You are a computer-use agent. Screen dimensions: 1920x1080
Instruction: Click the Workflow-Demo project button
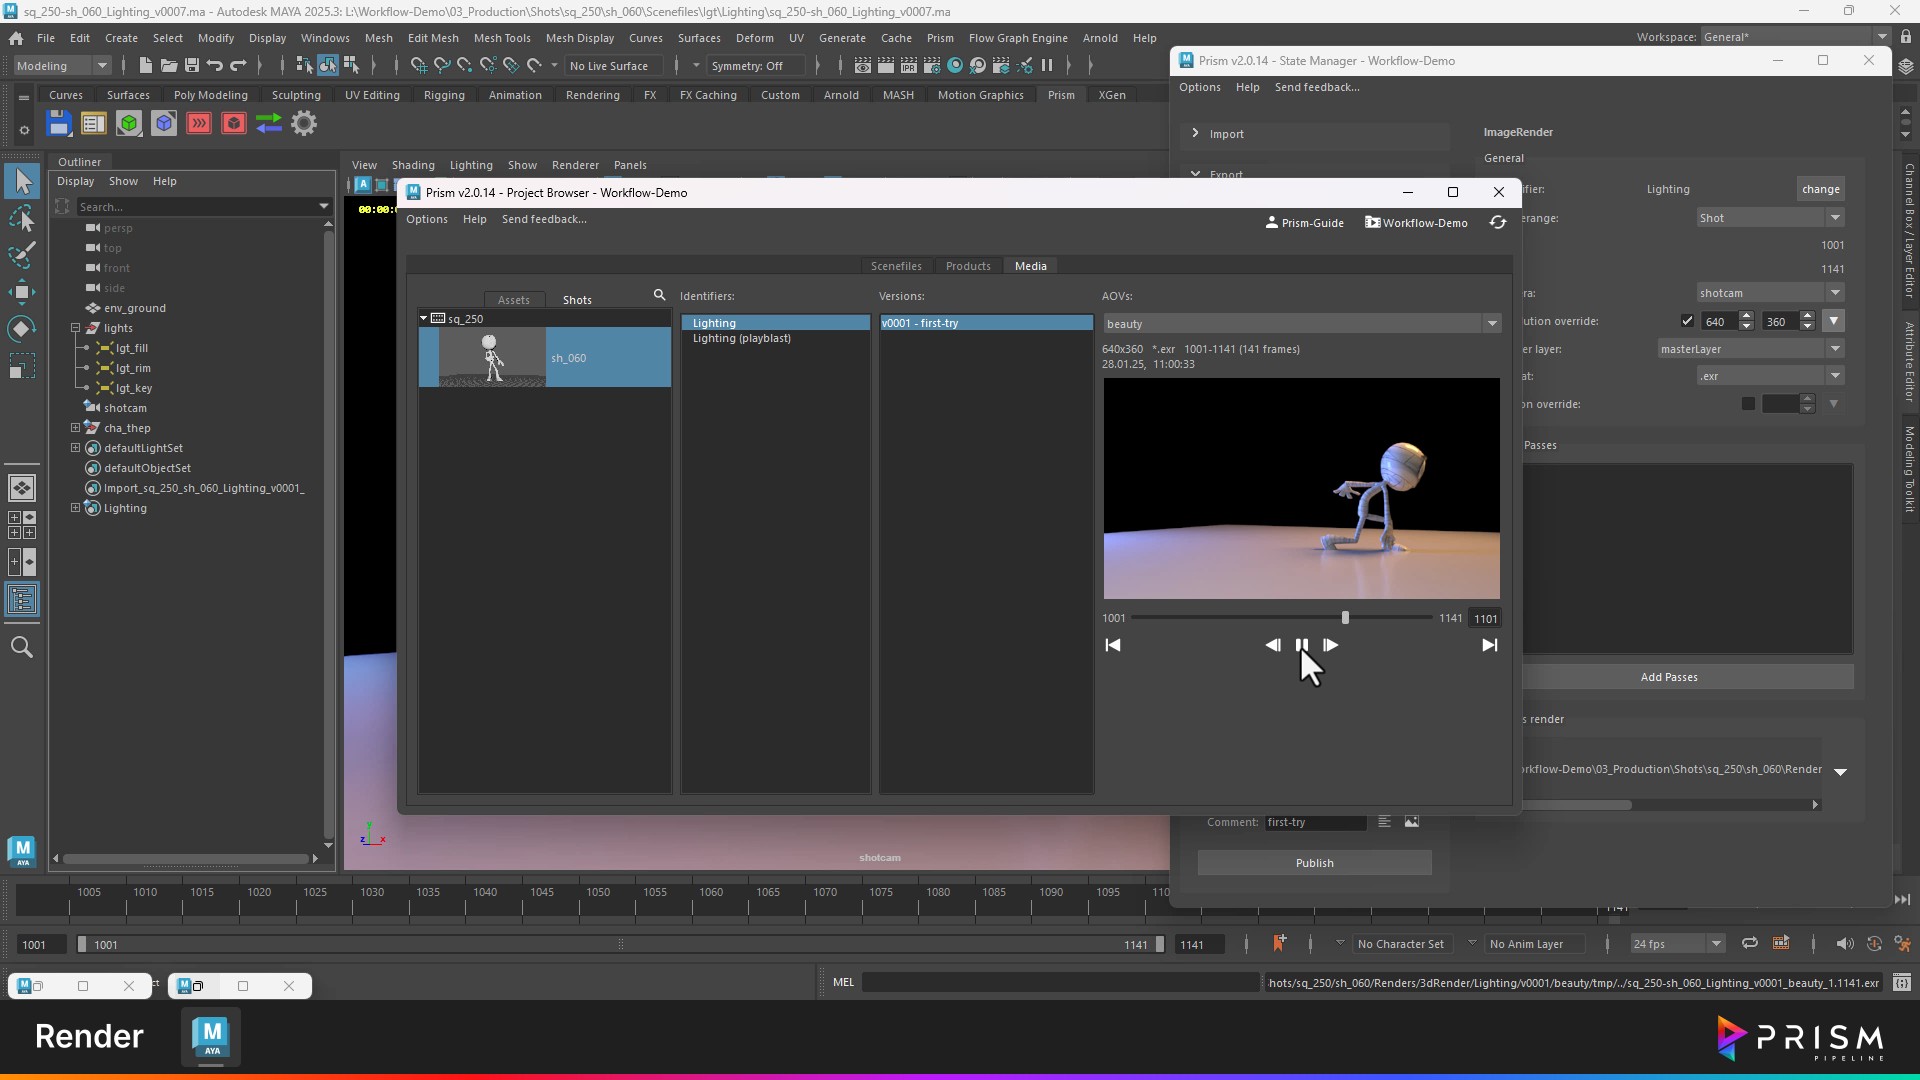pyautogui.click(x=1416, y=222)
